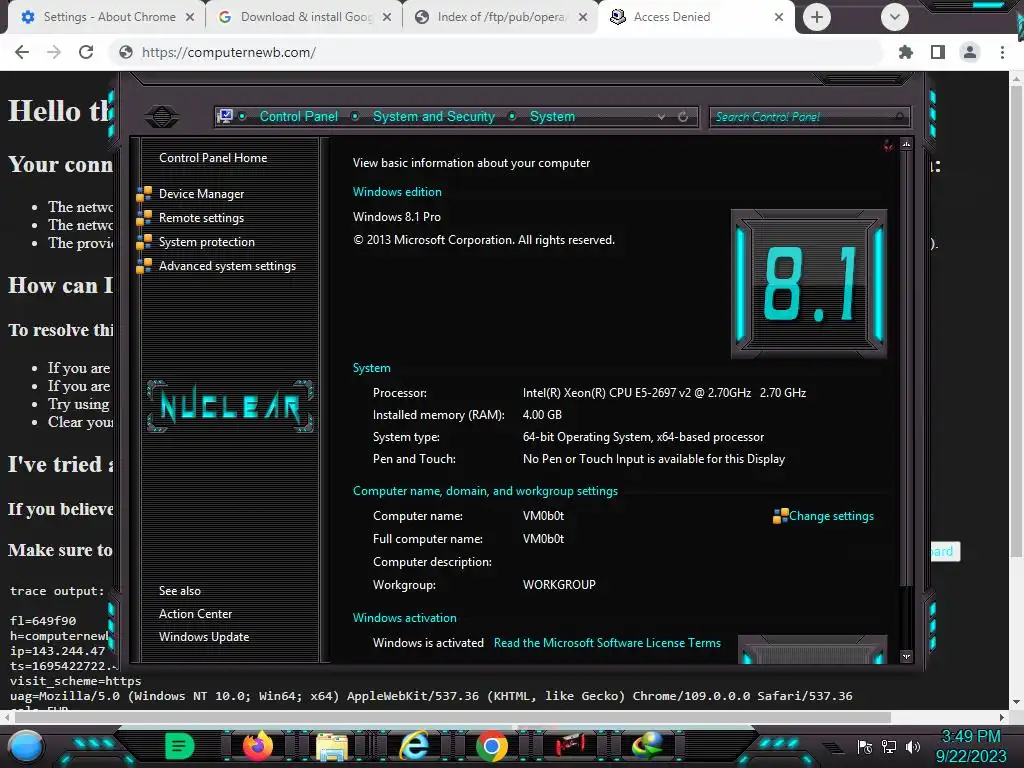Launch Firefox from taskbar
Image resolution: width=1024 pixels, height=768 pixels.
tap(257, 746)
